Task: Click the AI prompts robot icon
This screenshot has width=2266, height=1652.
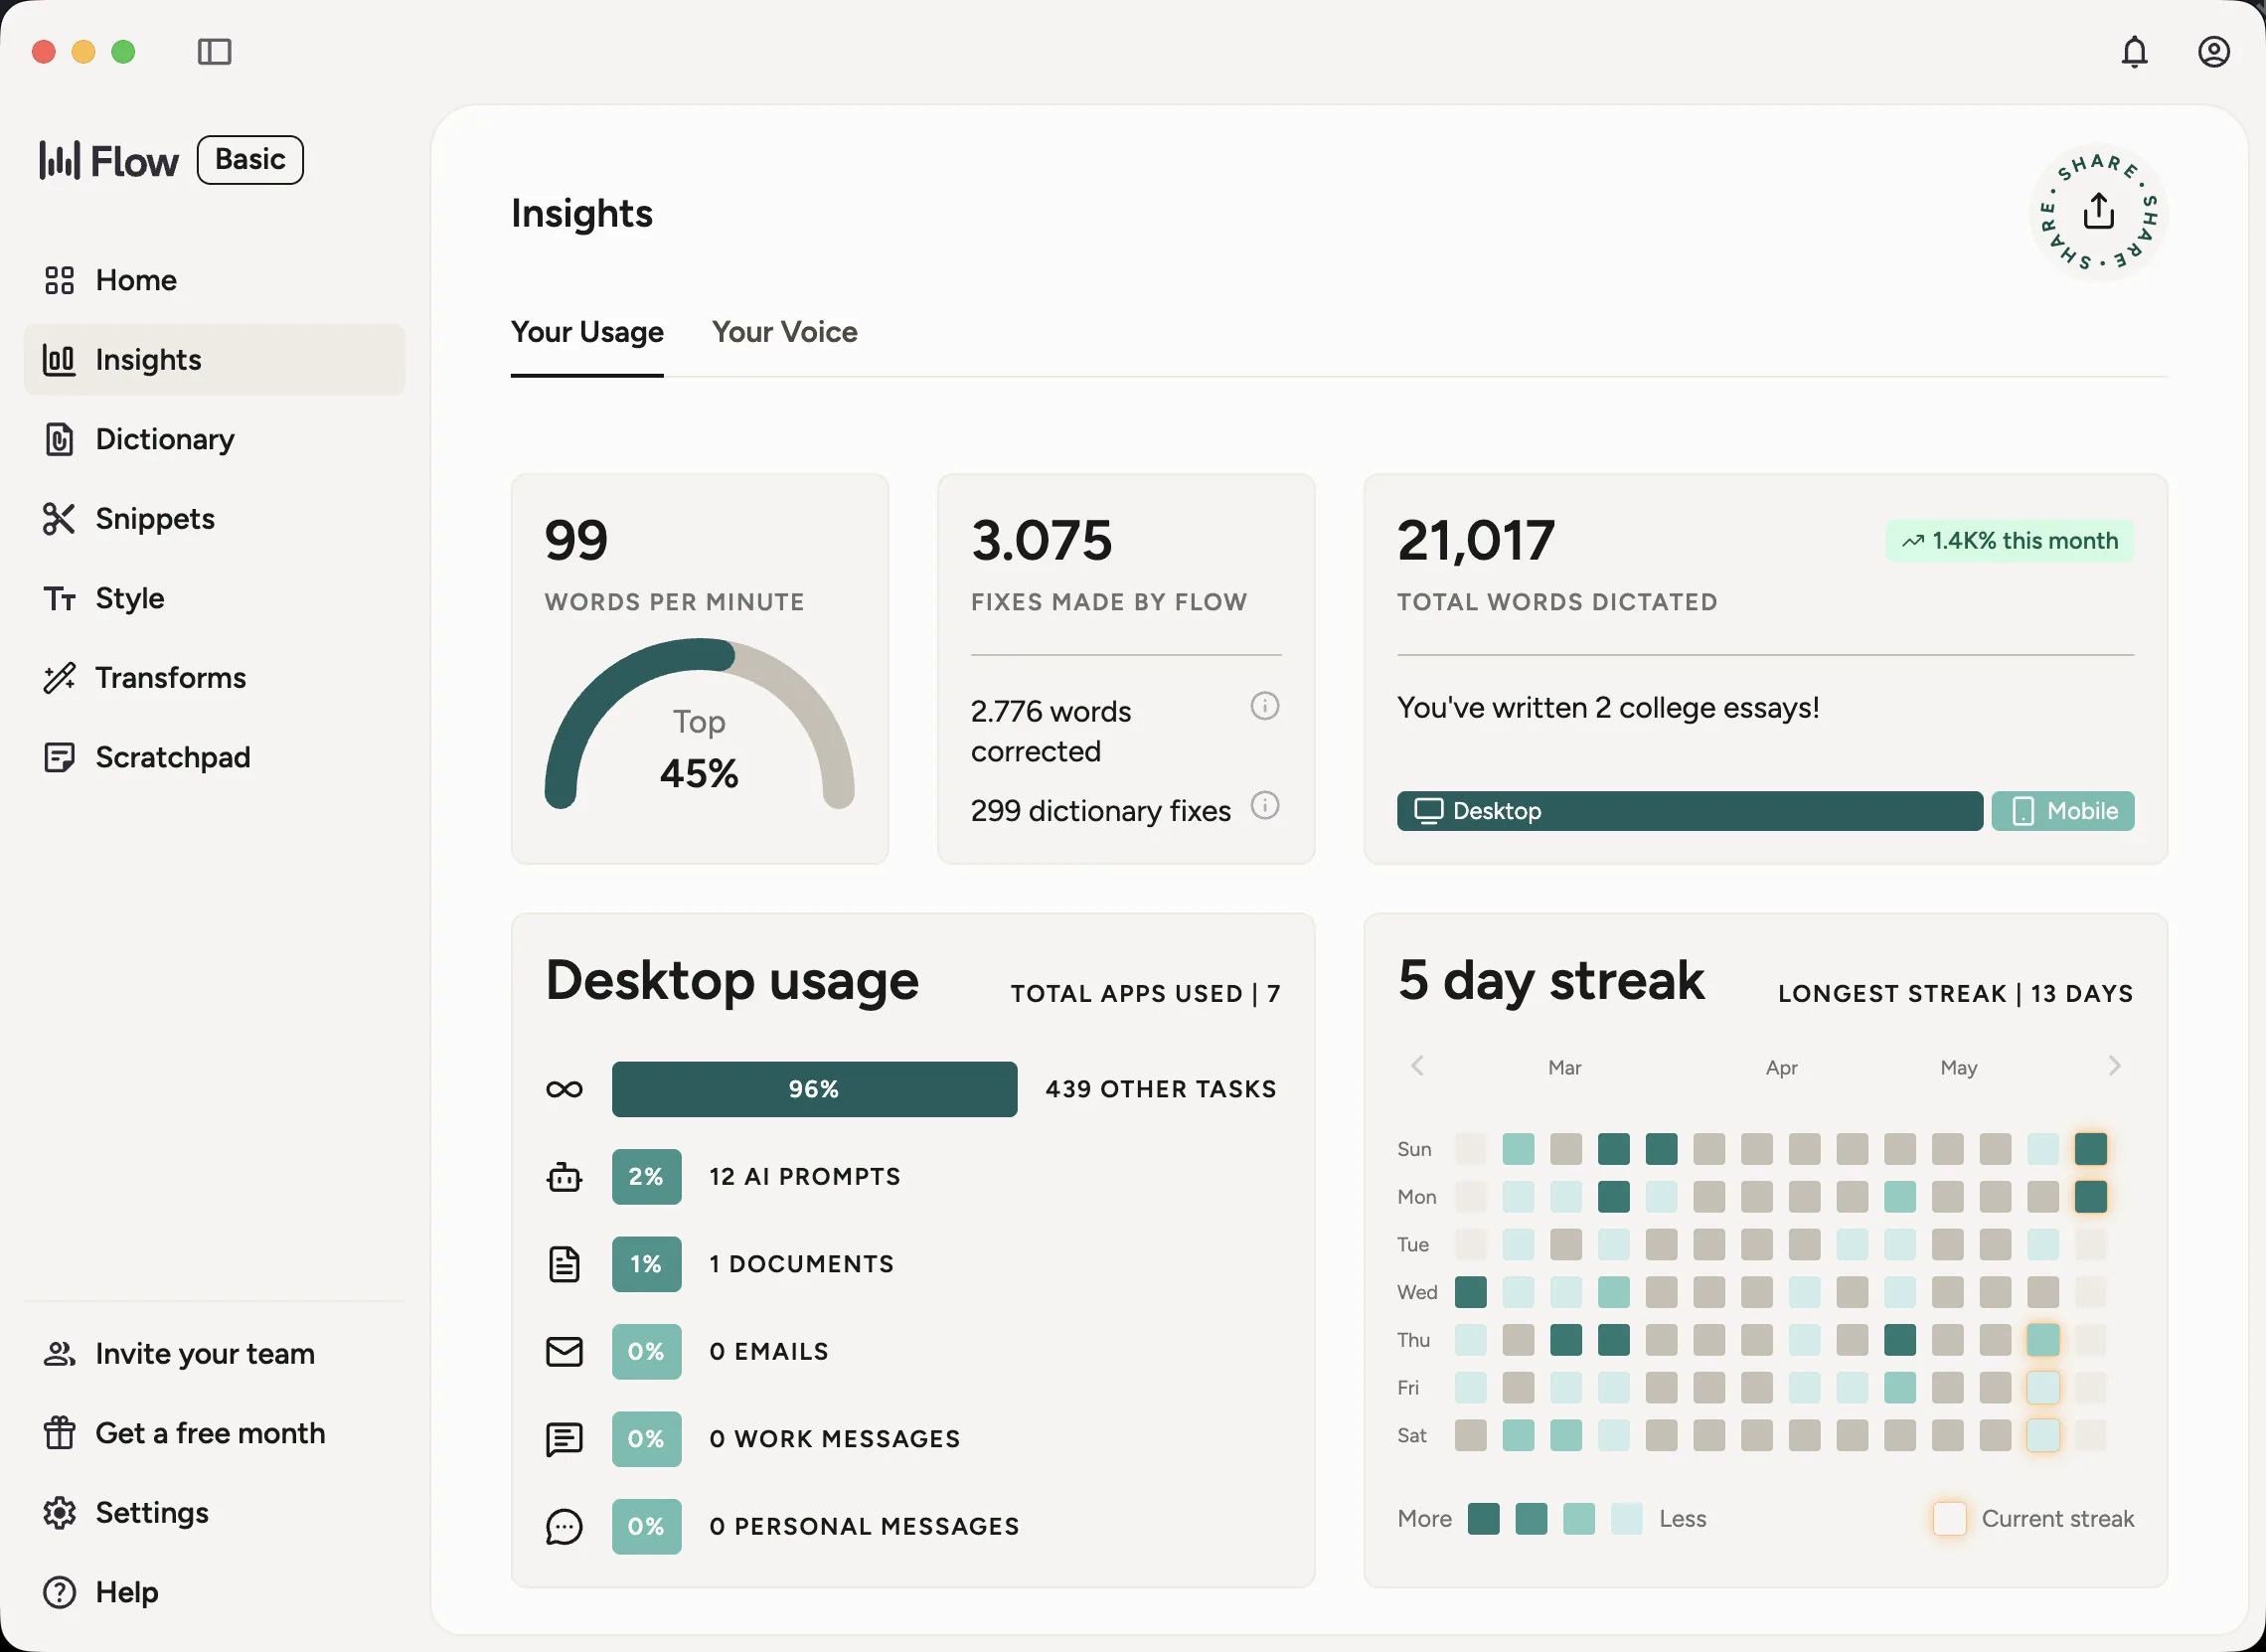Action: tap(564, 1177)
